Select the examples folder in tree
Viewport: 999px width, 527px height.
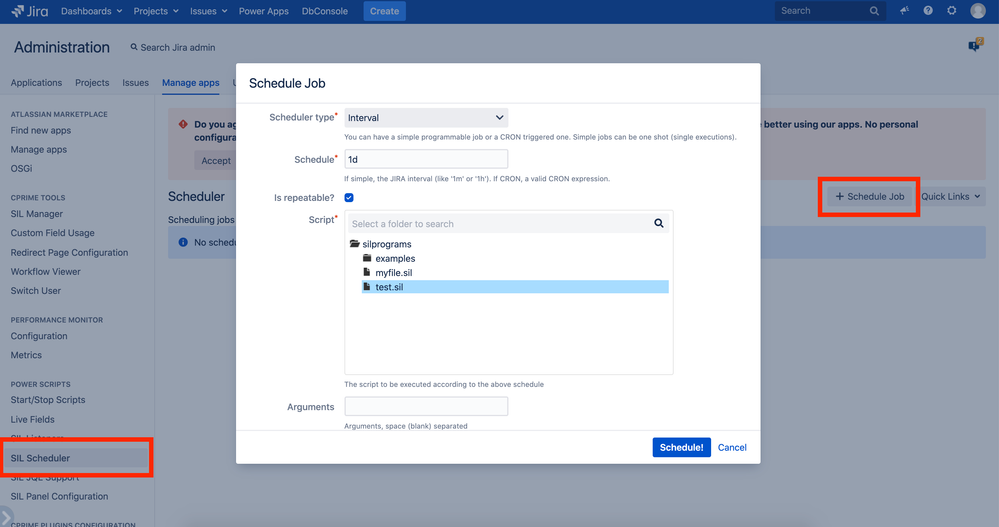395,258
